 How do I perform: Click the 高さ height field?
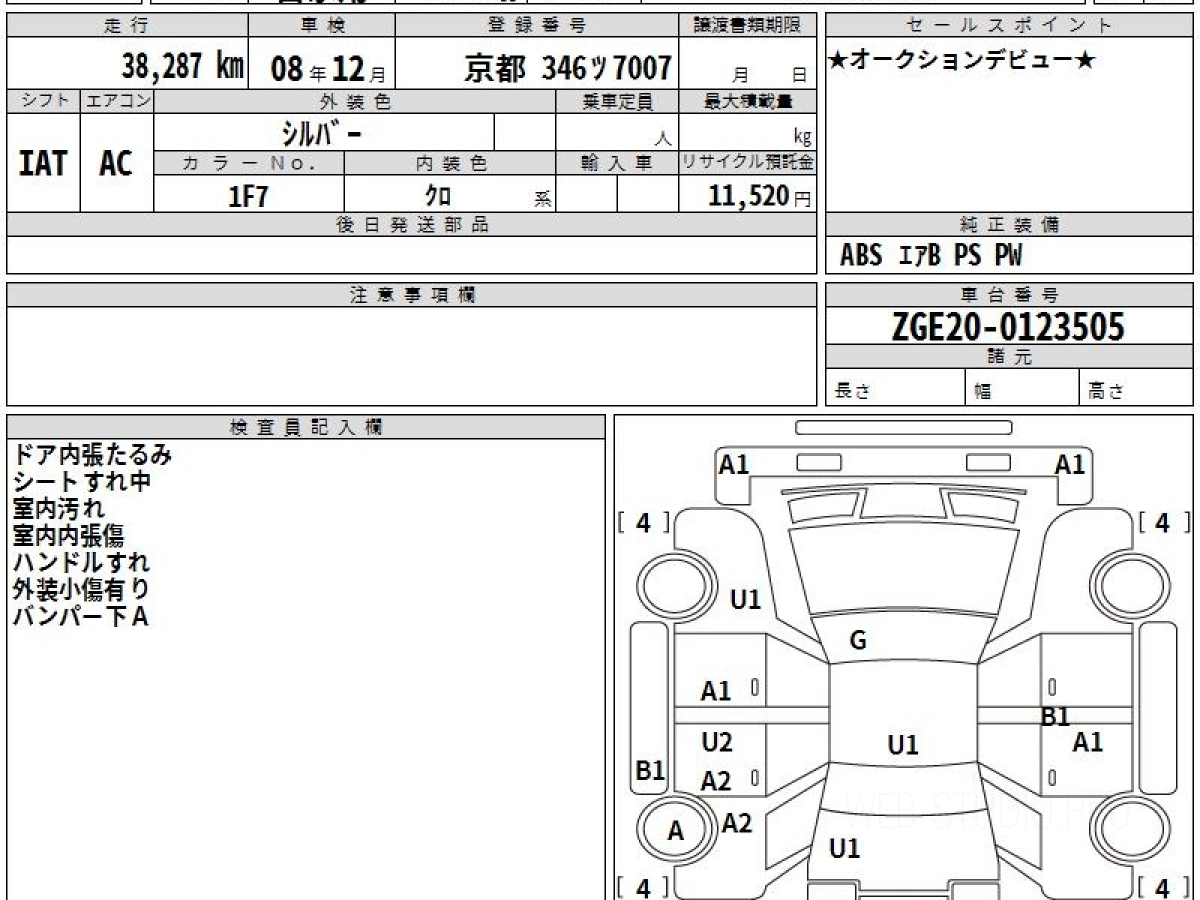(1136, 389)
